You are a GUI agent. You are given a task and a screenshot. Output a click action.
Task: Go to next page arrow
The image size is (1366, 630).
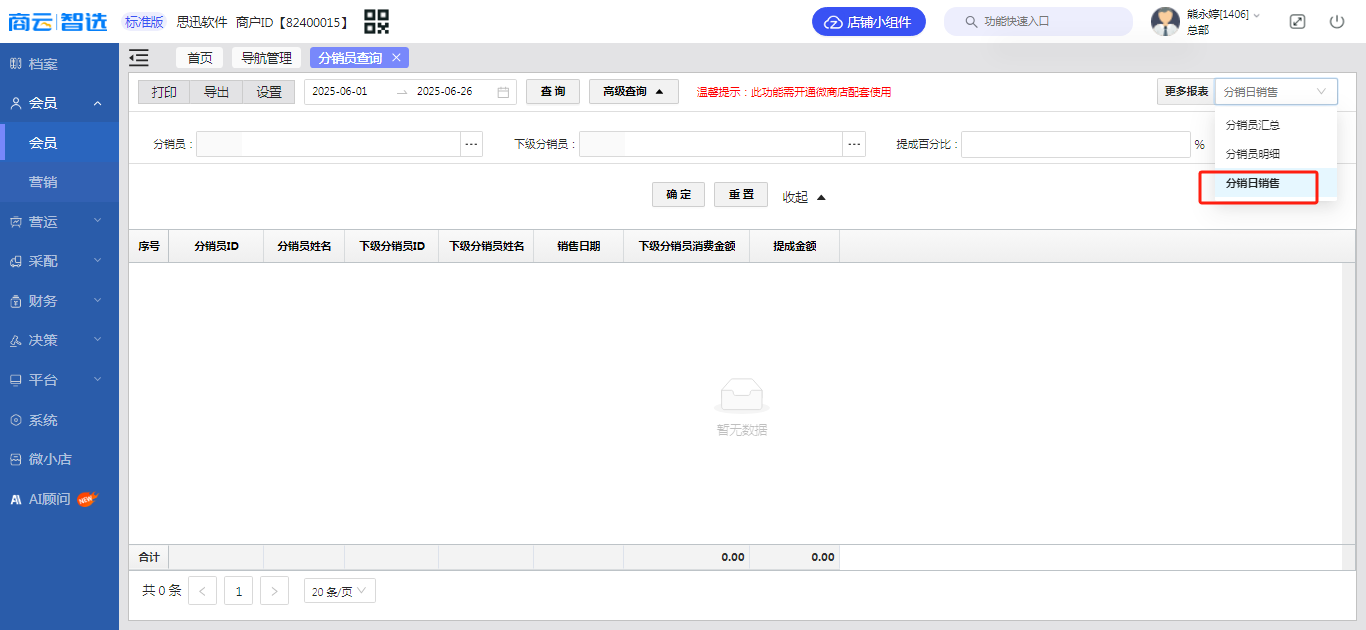[x=275, y=591]
